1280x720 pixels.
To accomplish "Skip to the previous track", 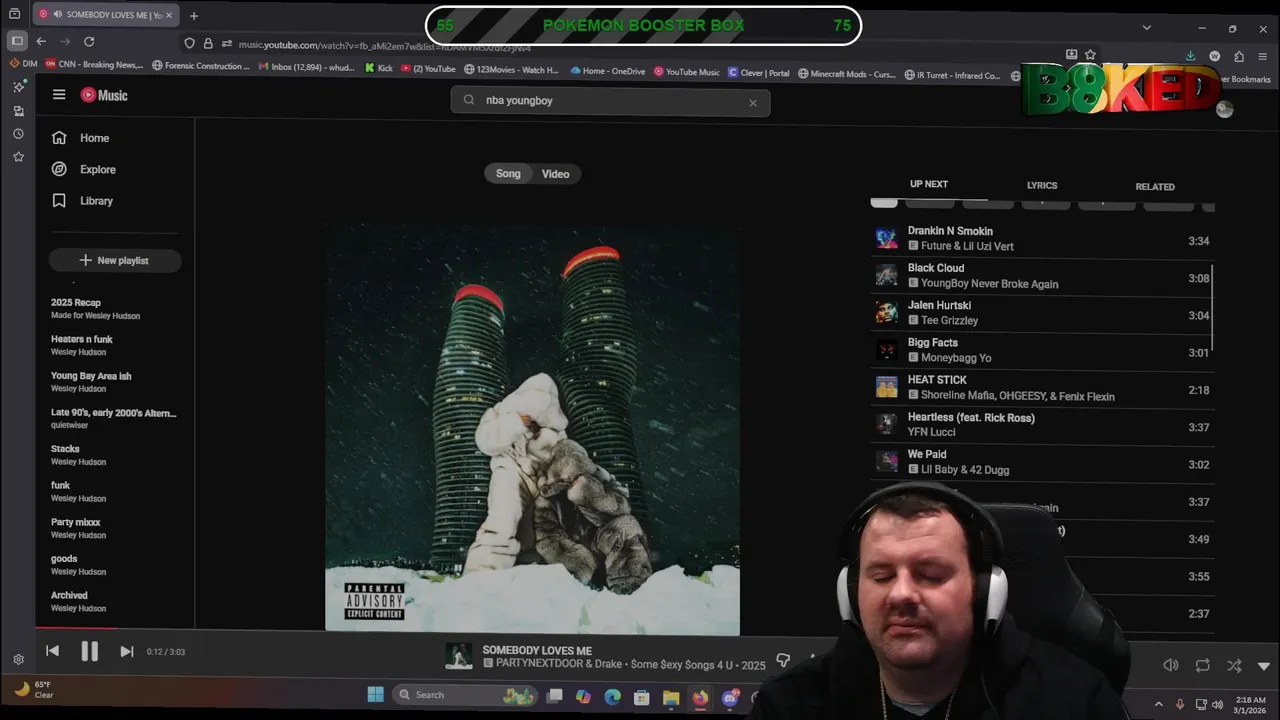I will [52, 651].
